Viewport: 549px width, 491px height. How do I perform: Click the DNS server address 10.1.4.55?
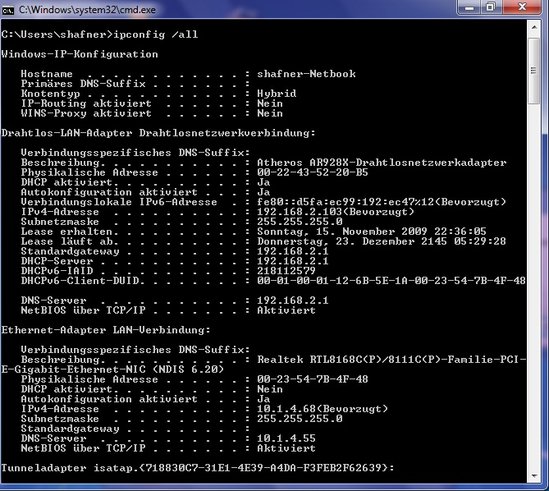(286, 438)
